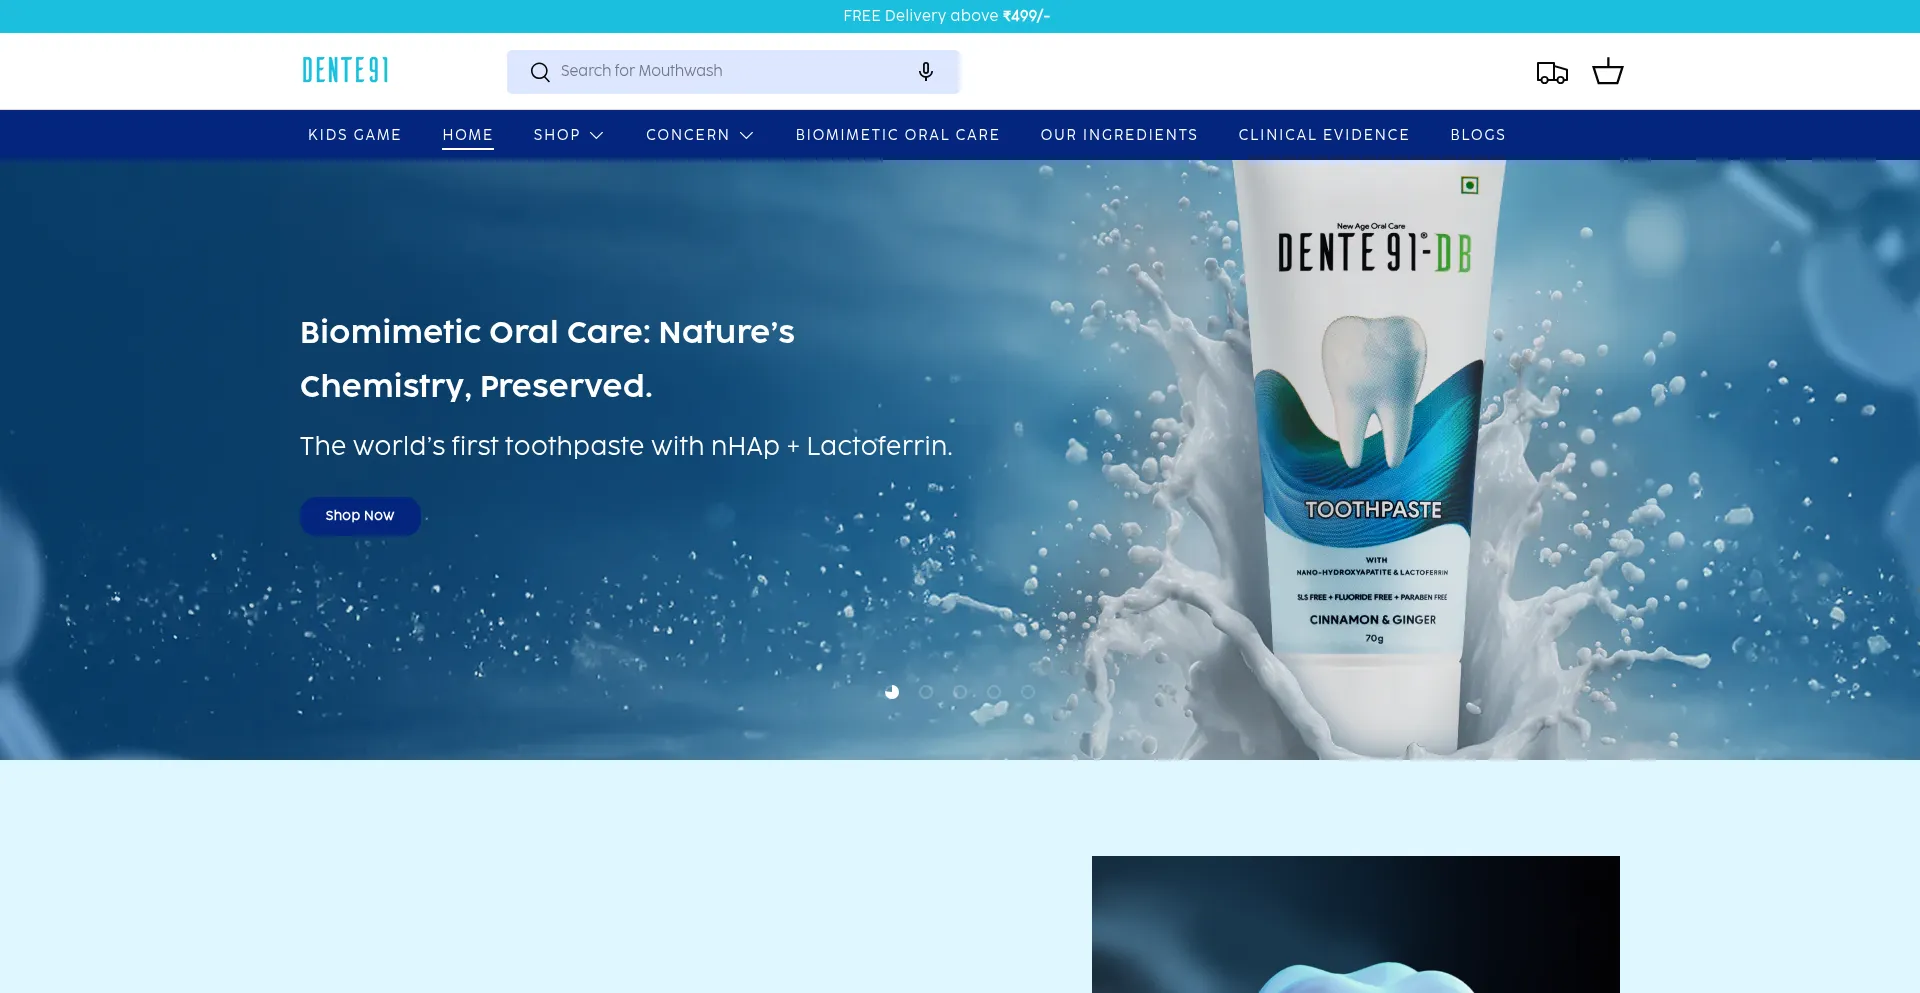Go to the fourth carousel slide dot
1920x993 pixels.
pyautogui.click(x=994, y=692)
